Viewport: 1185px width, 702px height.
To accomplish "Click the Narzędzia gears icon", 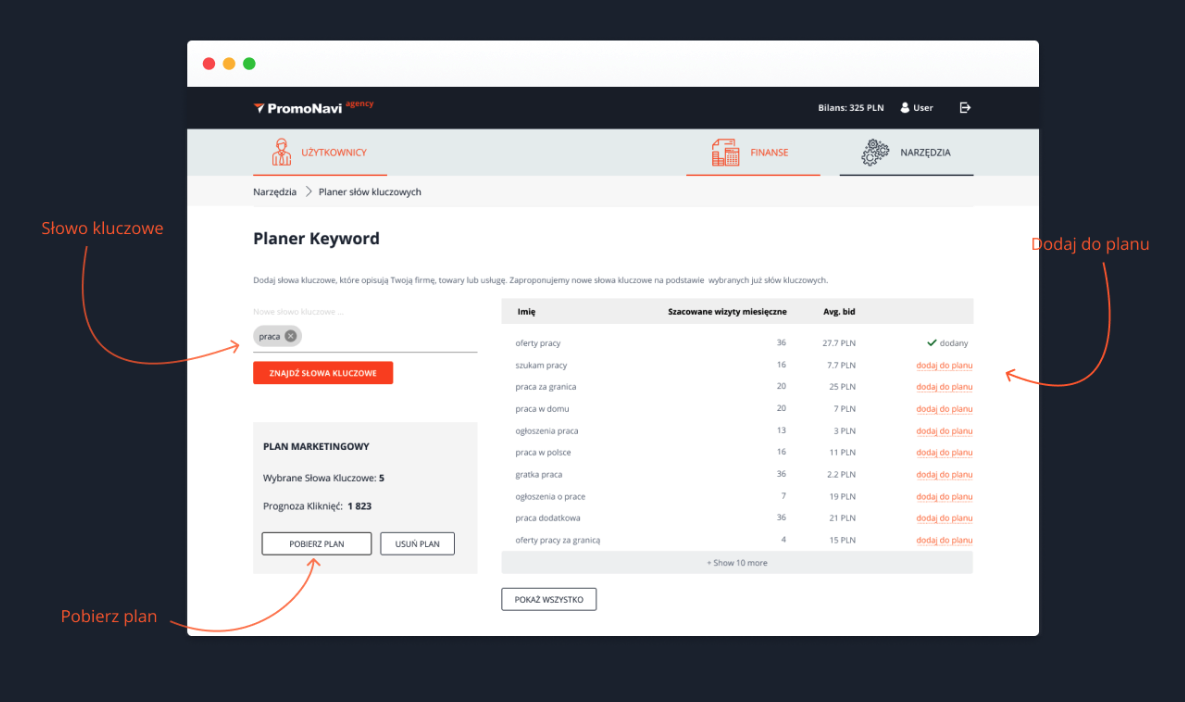I will point(875,152).
